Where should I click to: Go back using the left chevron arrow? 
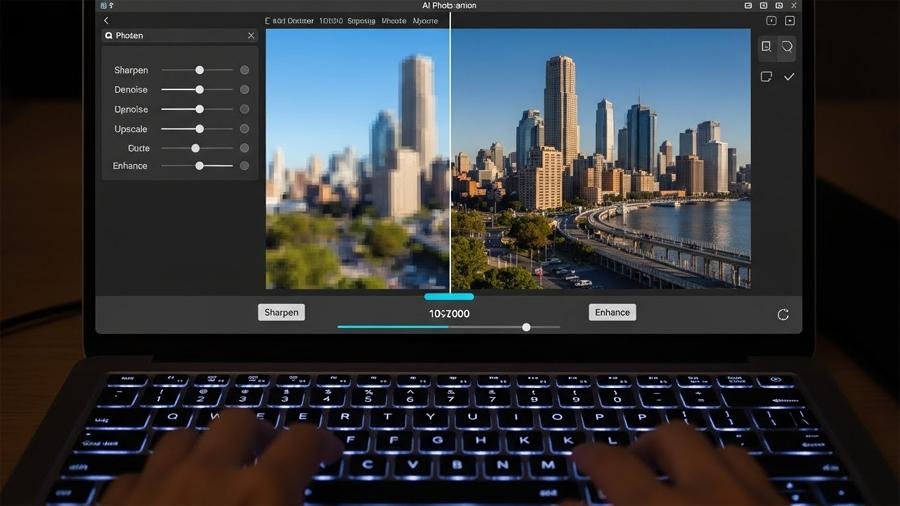coord(106,21)
